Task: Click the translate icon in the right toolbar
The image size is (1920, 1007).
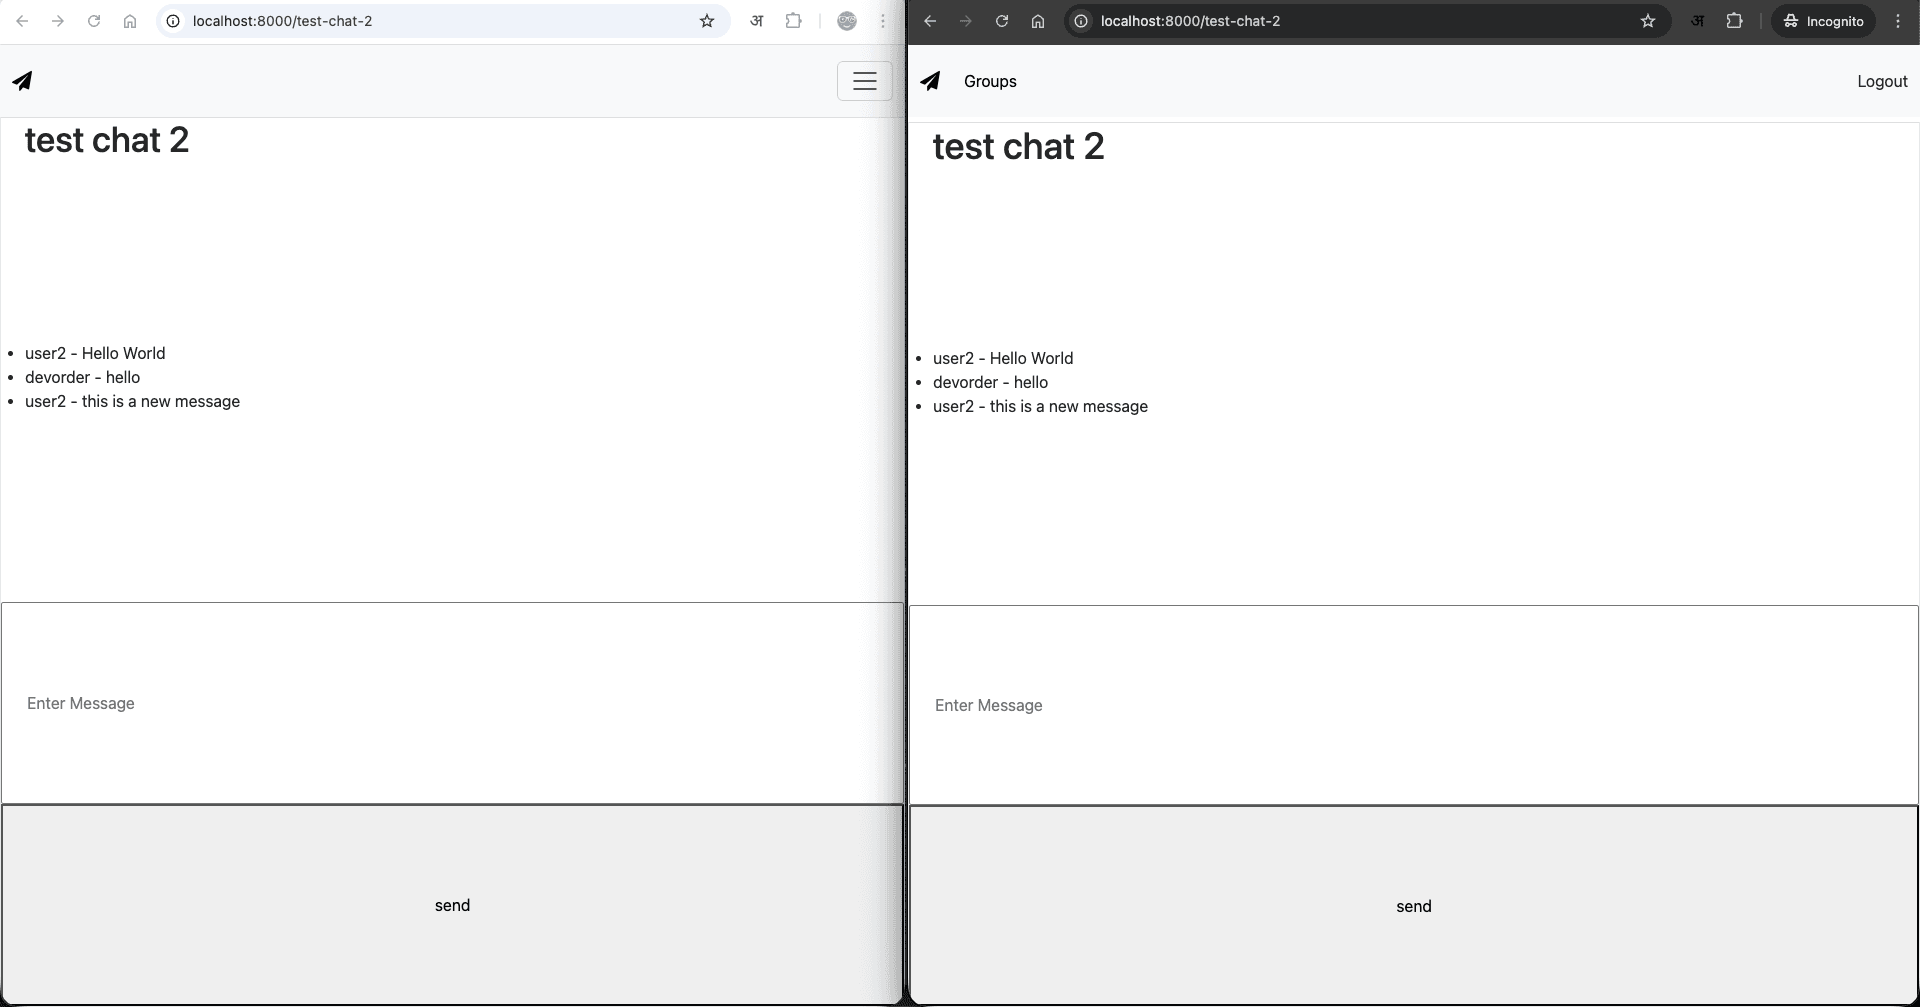Action: [1697, 20]
